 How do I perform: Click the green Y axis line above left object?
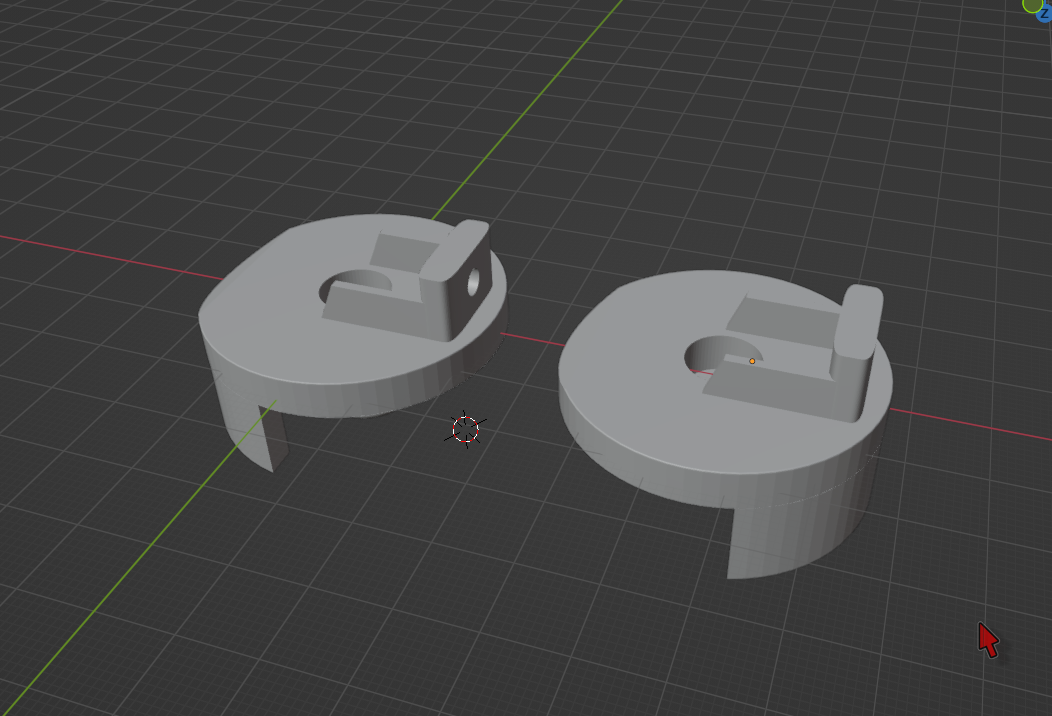coord(530,107)
